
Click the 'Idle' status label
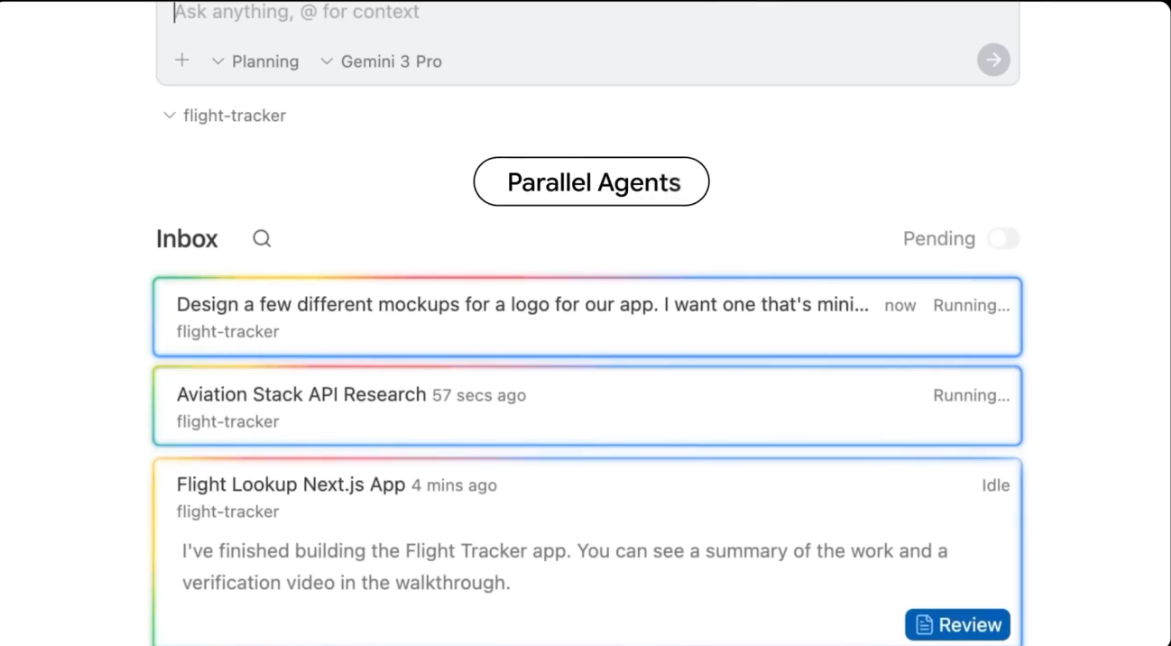995,485
